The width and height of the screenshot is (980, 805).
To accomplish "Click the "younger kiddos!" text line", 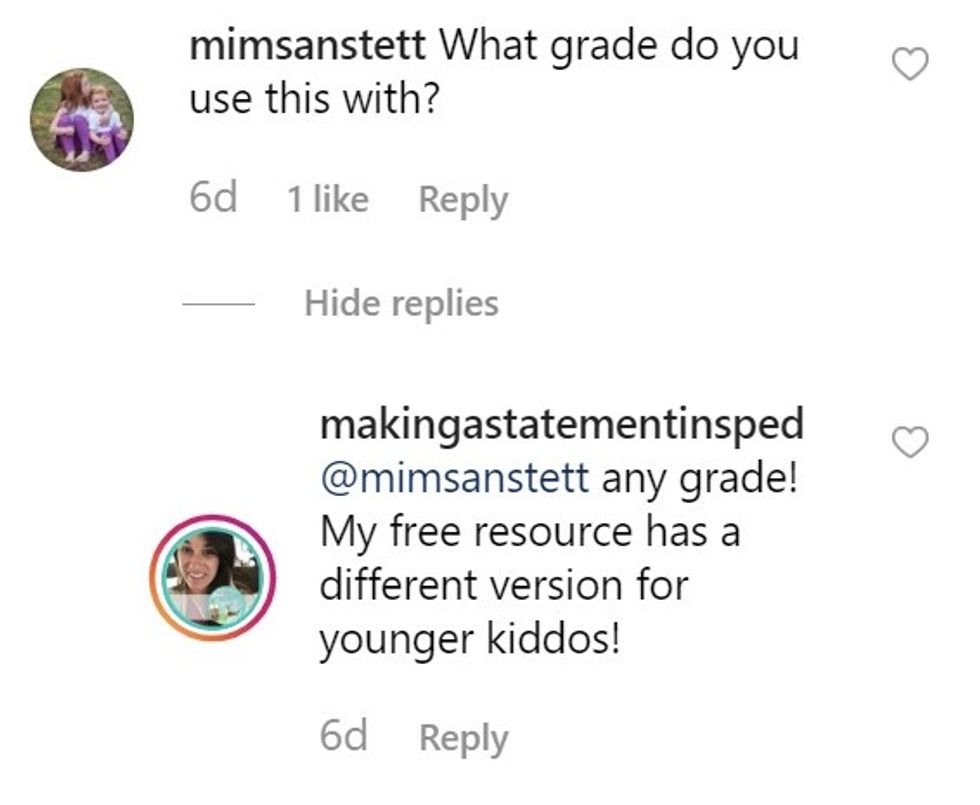I will (x=469, y=639).
